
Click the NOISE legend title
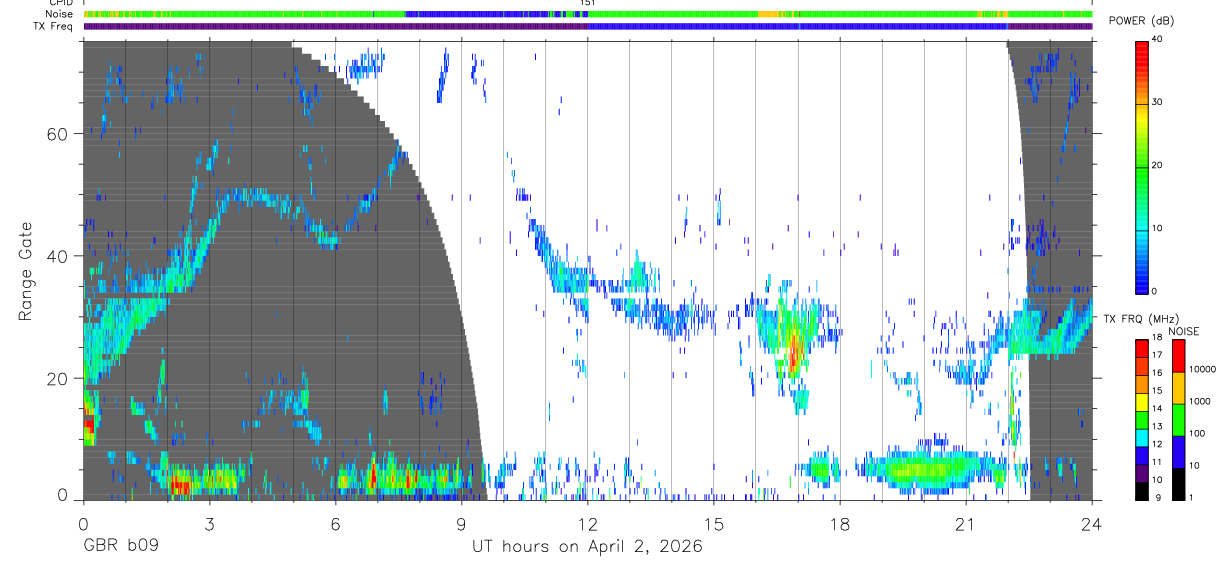[x=1184, y=331]
